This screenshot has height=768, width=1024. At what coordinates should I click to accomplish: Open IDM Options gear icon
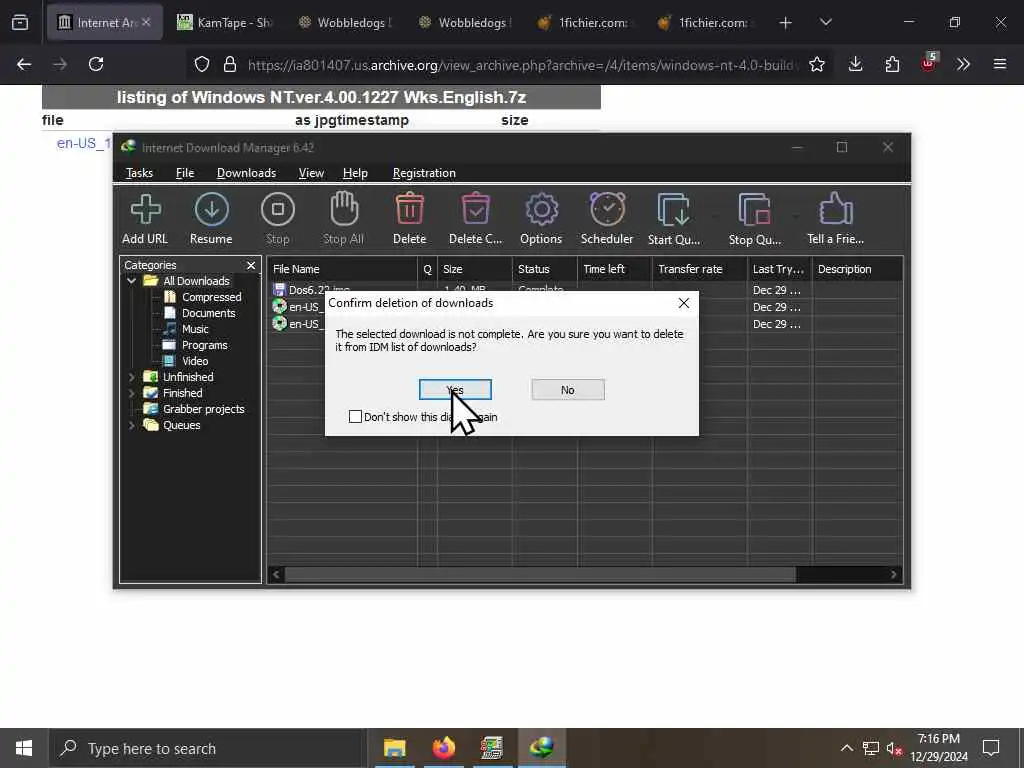click(541, 219)
